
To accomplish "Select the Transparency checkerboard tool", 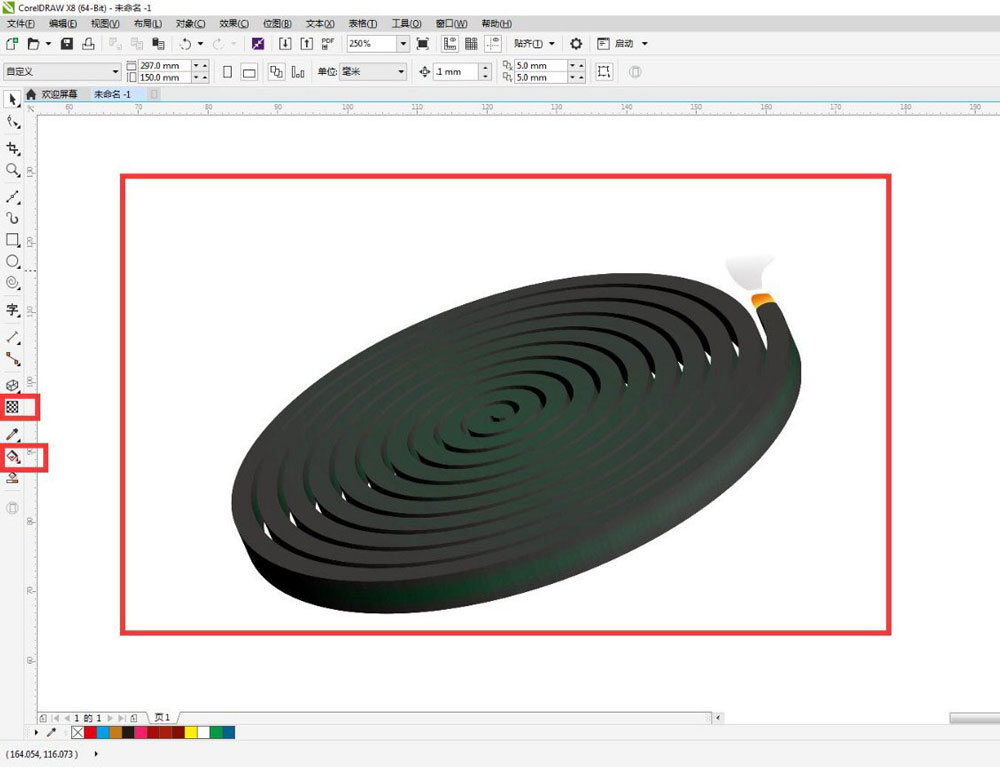I will pyautogui.click(x=13, y=407).
